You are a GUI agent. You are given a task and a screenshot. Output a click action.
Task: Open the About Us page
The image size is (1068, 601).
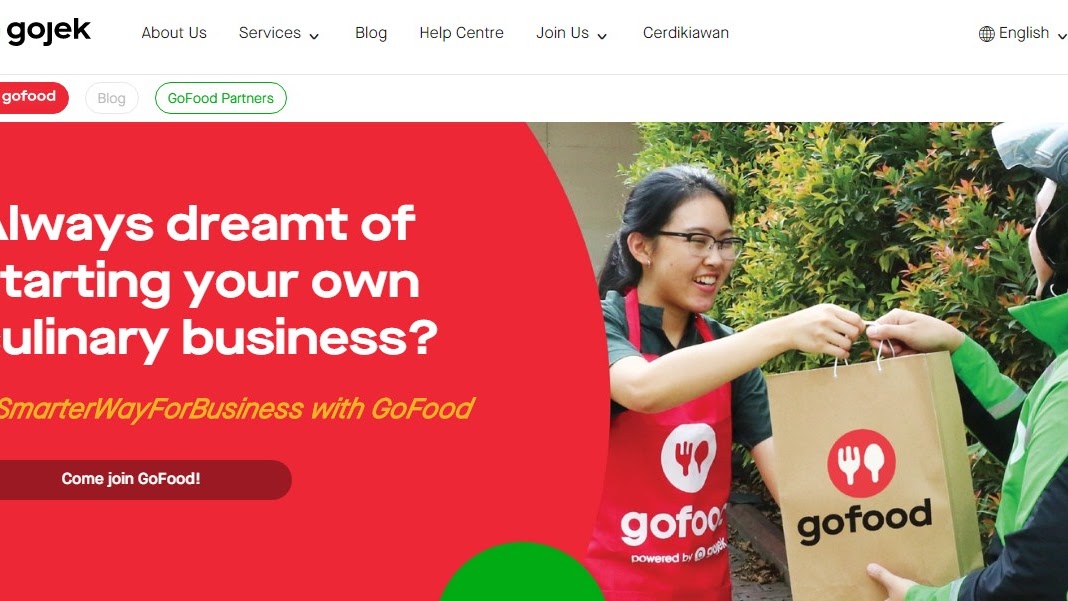(174, 33)
